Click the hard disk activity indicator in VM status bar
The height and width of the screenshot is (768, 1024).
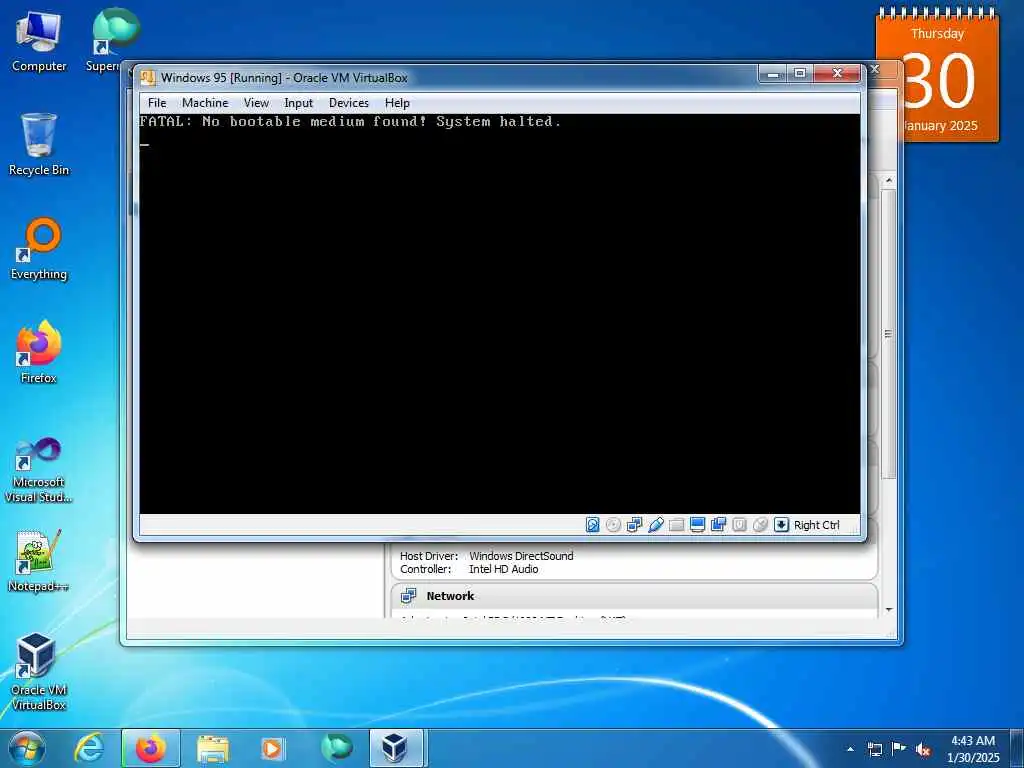tap(592, 525)
